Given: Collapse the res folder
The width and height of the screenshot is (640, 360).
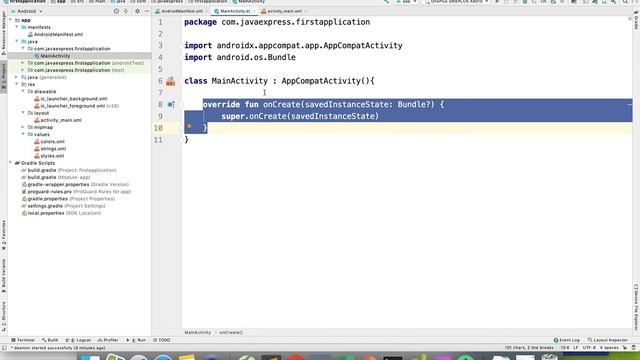Looking at the screenshot, I should click(x=17, y=84).
